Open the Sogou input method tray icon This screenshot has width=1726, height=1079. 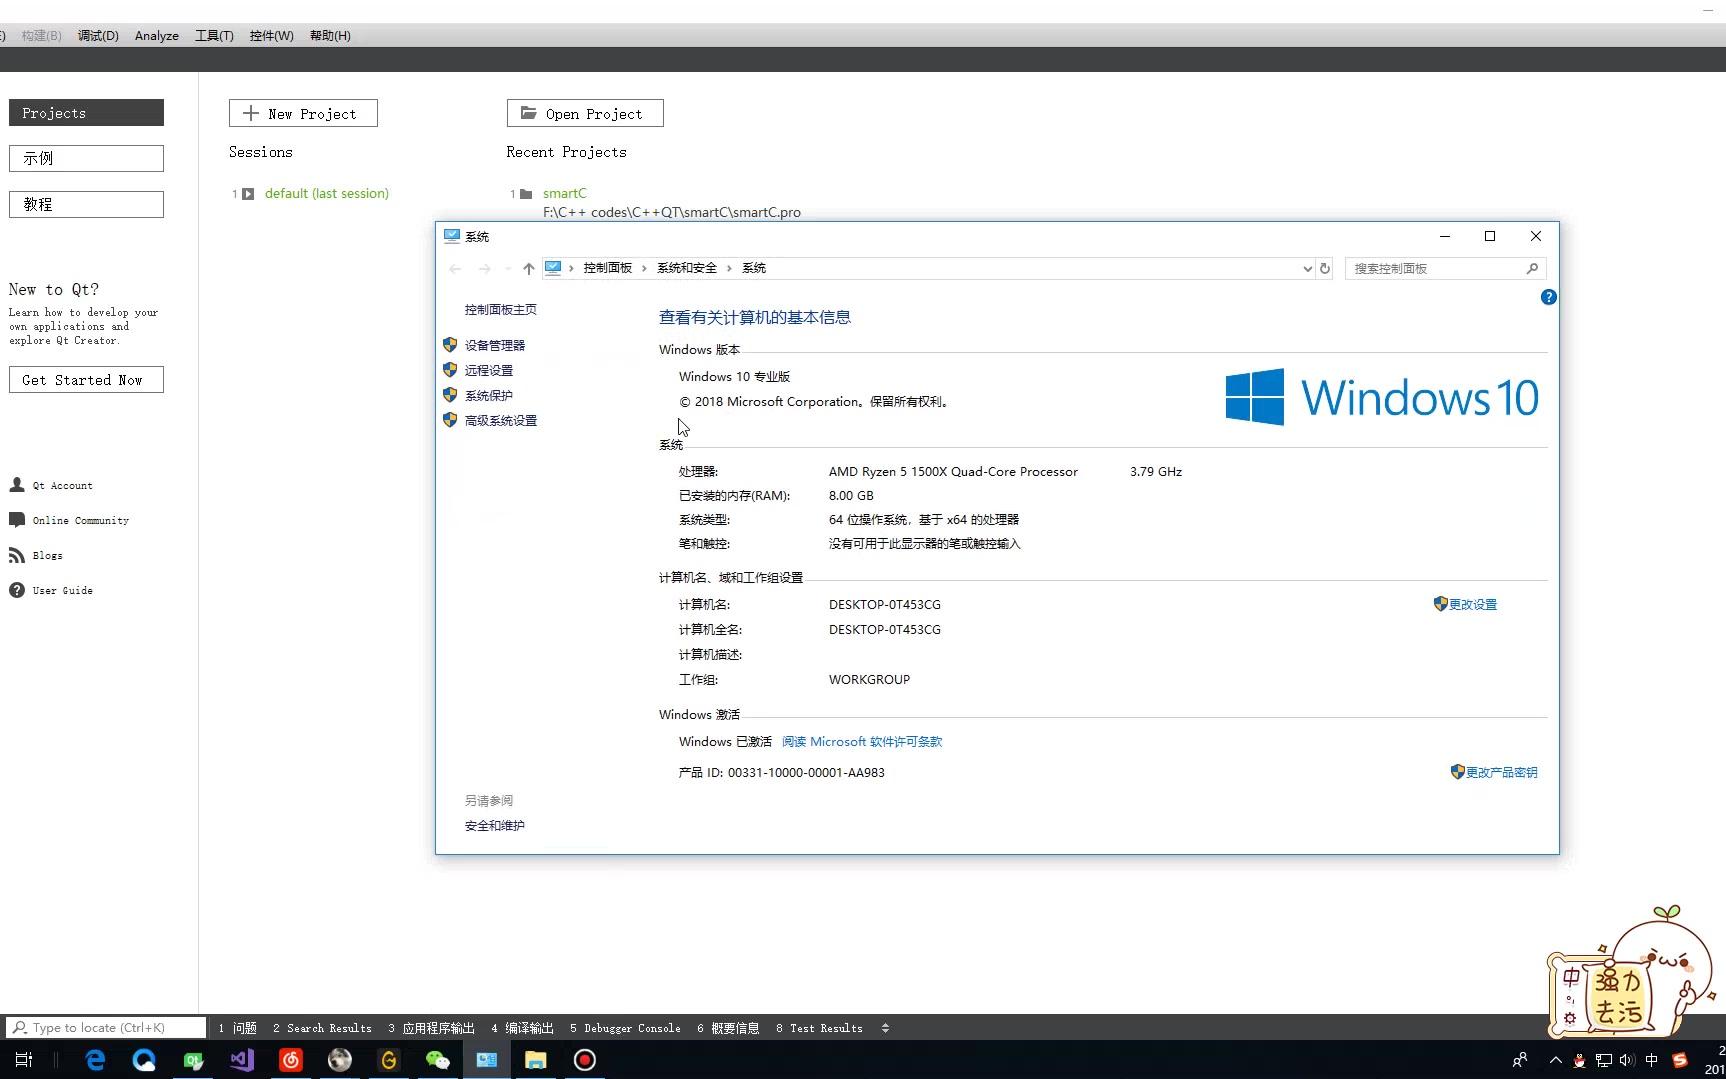(x=1680, y=1060)
